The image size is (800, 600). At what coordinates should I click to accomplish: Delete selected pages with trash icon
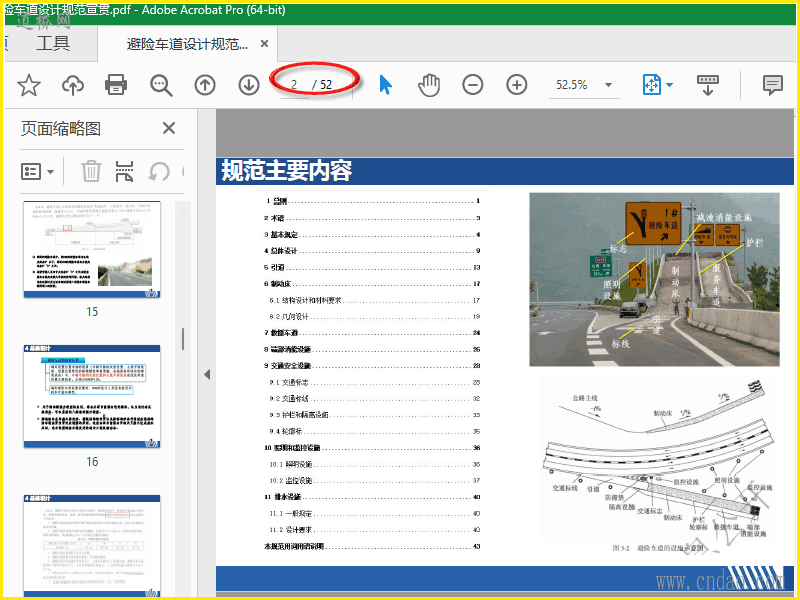pyautogui.click(x=91, y=171)
